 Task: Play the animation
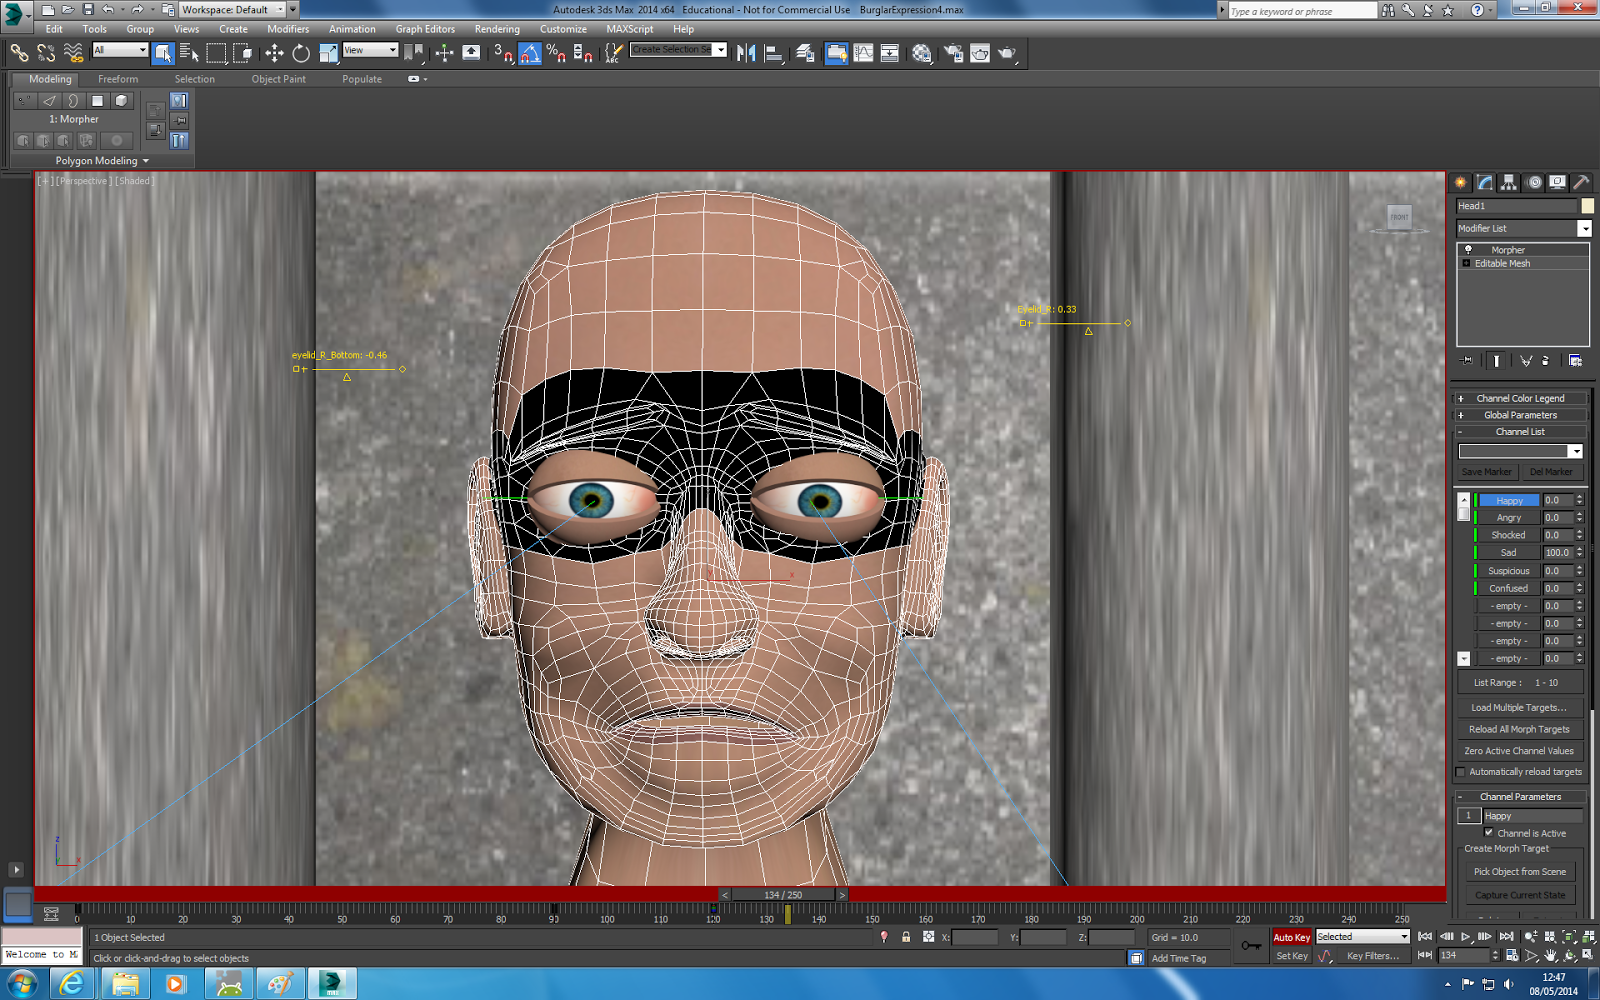pos(1466,937)
